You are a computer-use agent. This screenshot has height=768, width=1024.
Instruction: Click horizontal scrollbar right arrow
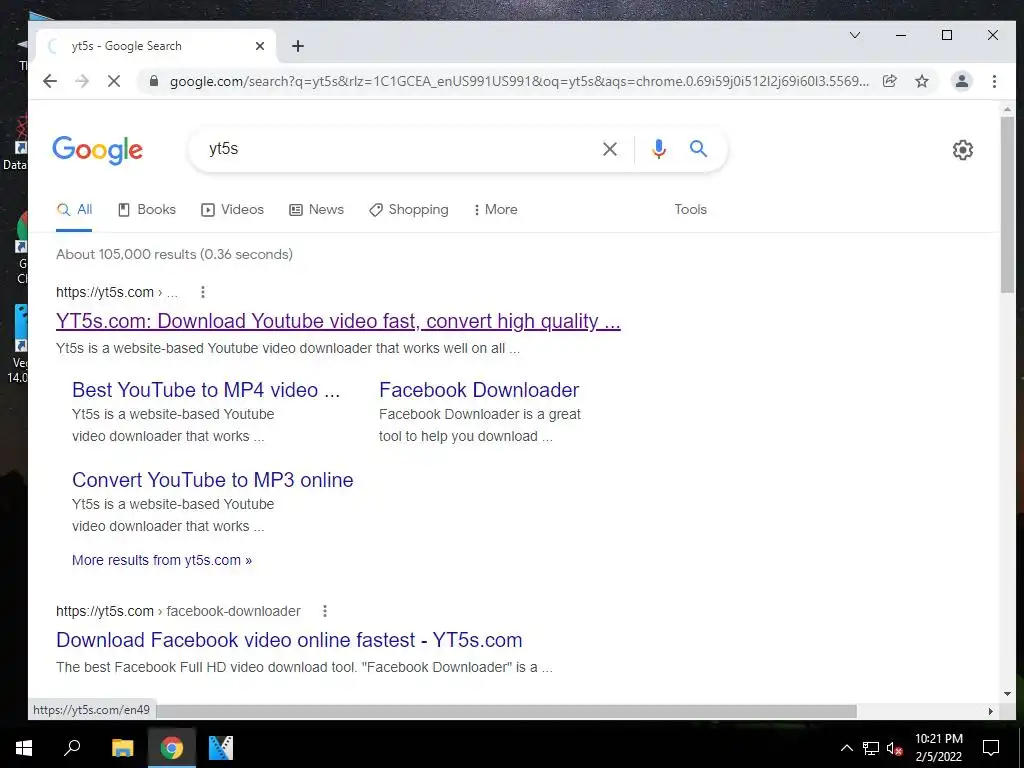991,711
